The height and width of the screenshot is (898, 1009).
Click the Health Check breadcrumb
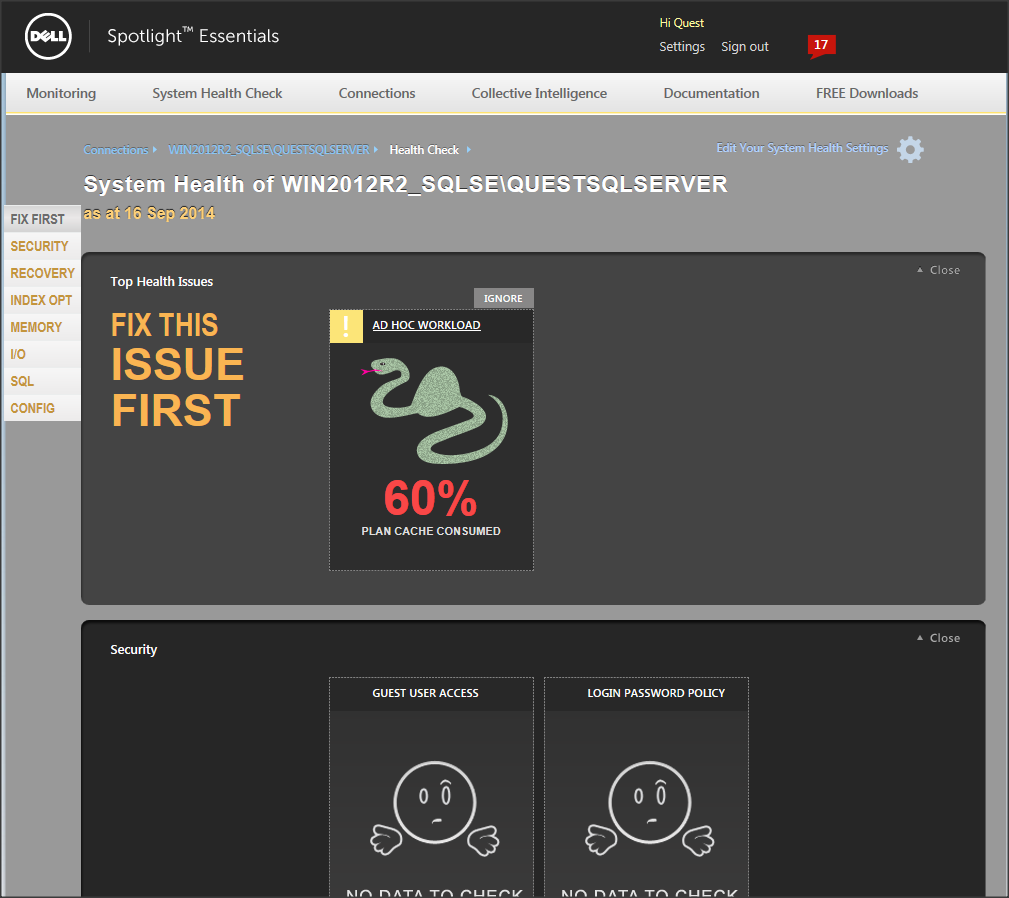[x=424, y=150]
